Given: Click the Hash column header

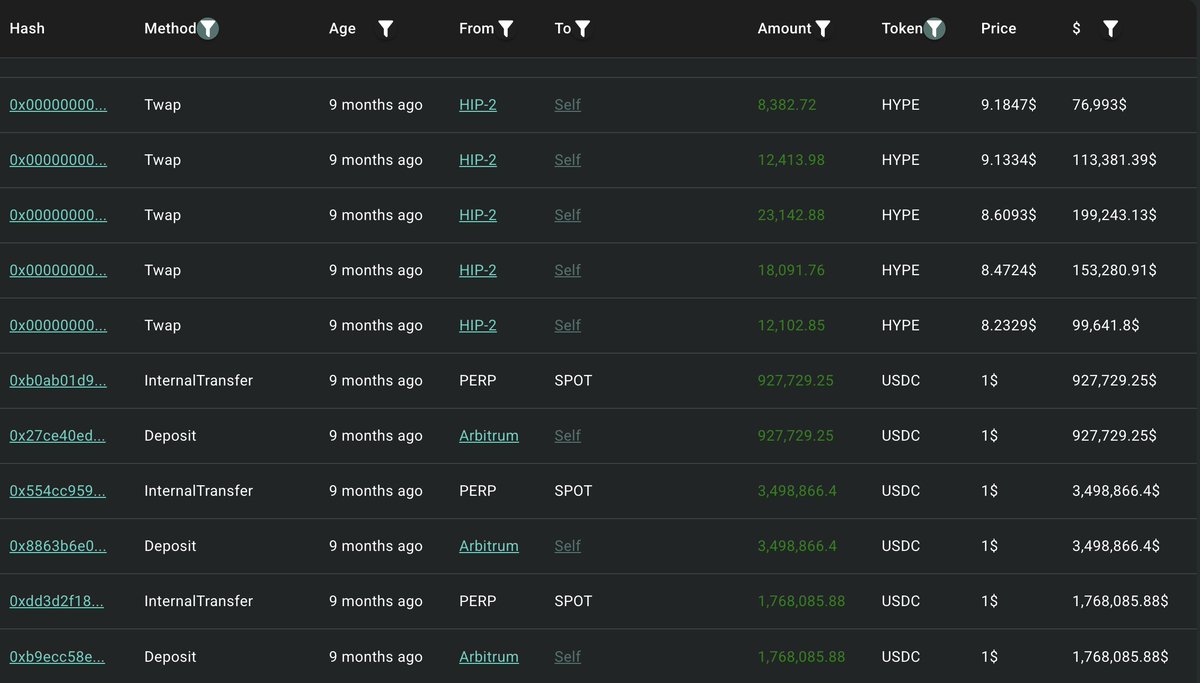Looking at the screenshot, I should [x=27, y=29].
